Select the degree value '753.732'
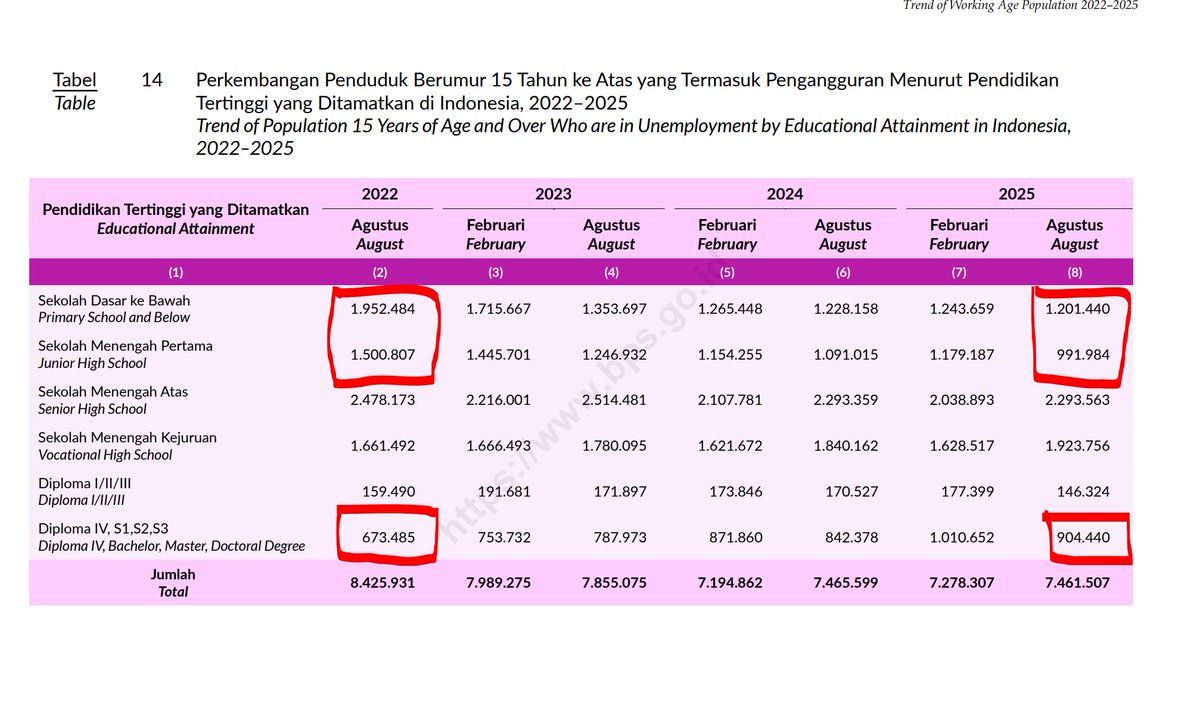Image resolution: width=1200 pixels, height=702 pixels. pos(505,538)
